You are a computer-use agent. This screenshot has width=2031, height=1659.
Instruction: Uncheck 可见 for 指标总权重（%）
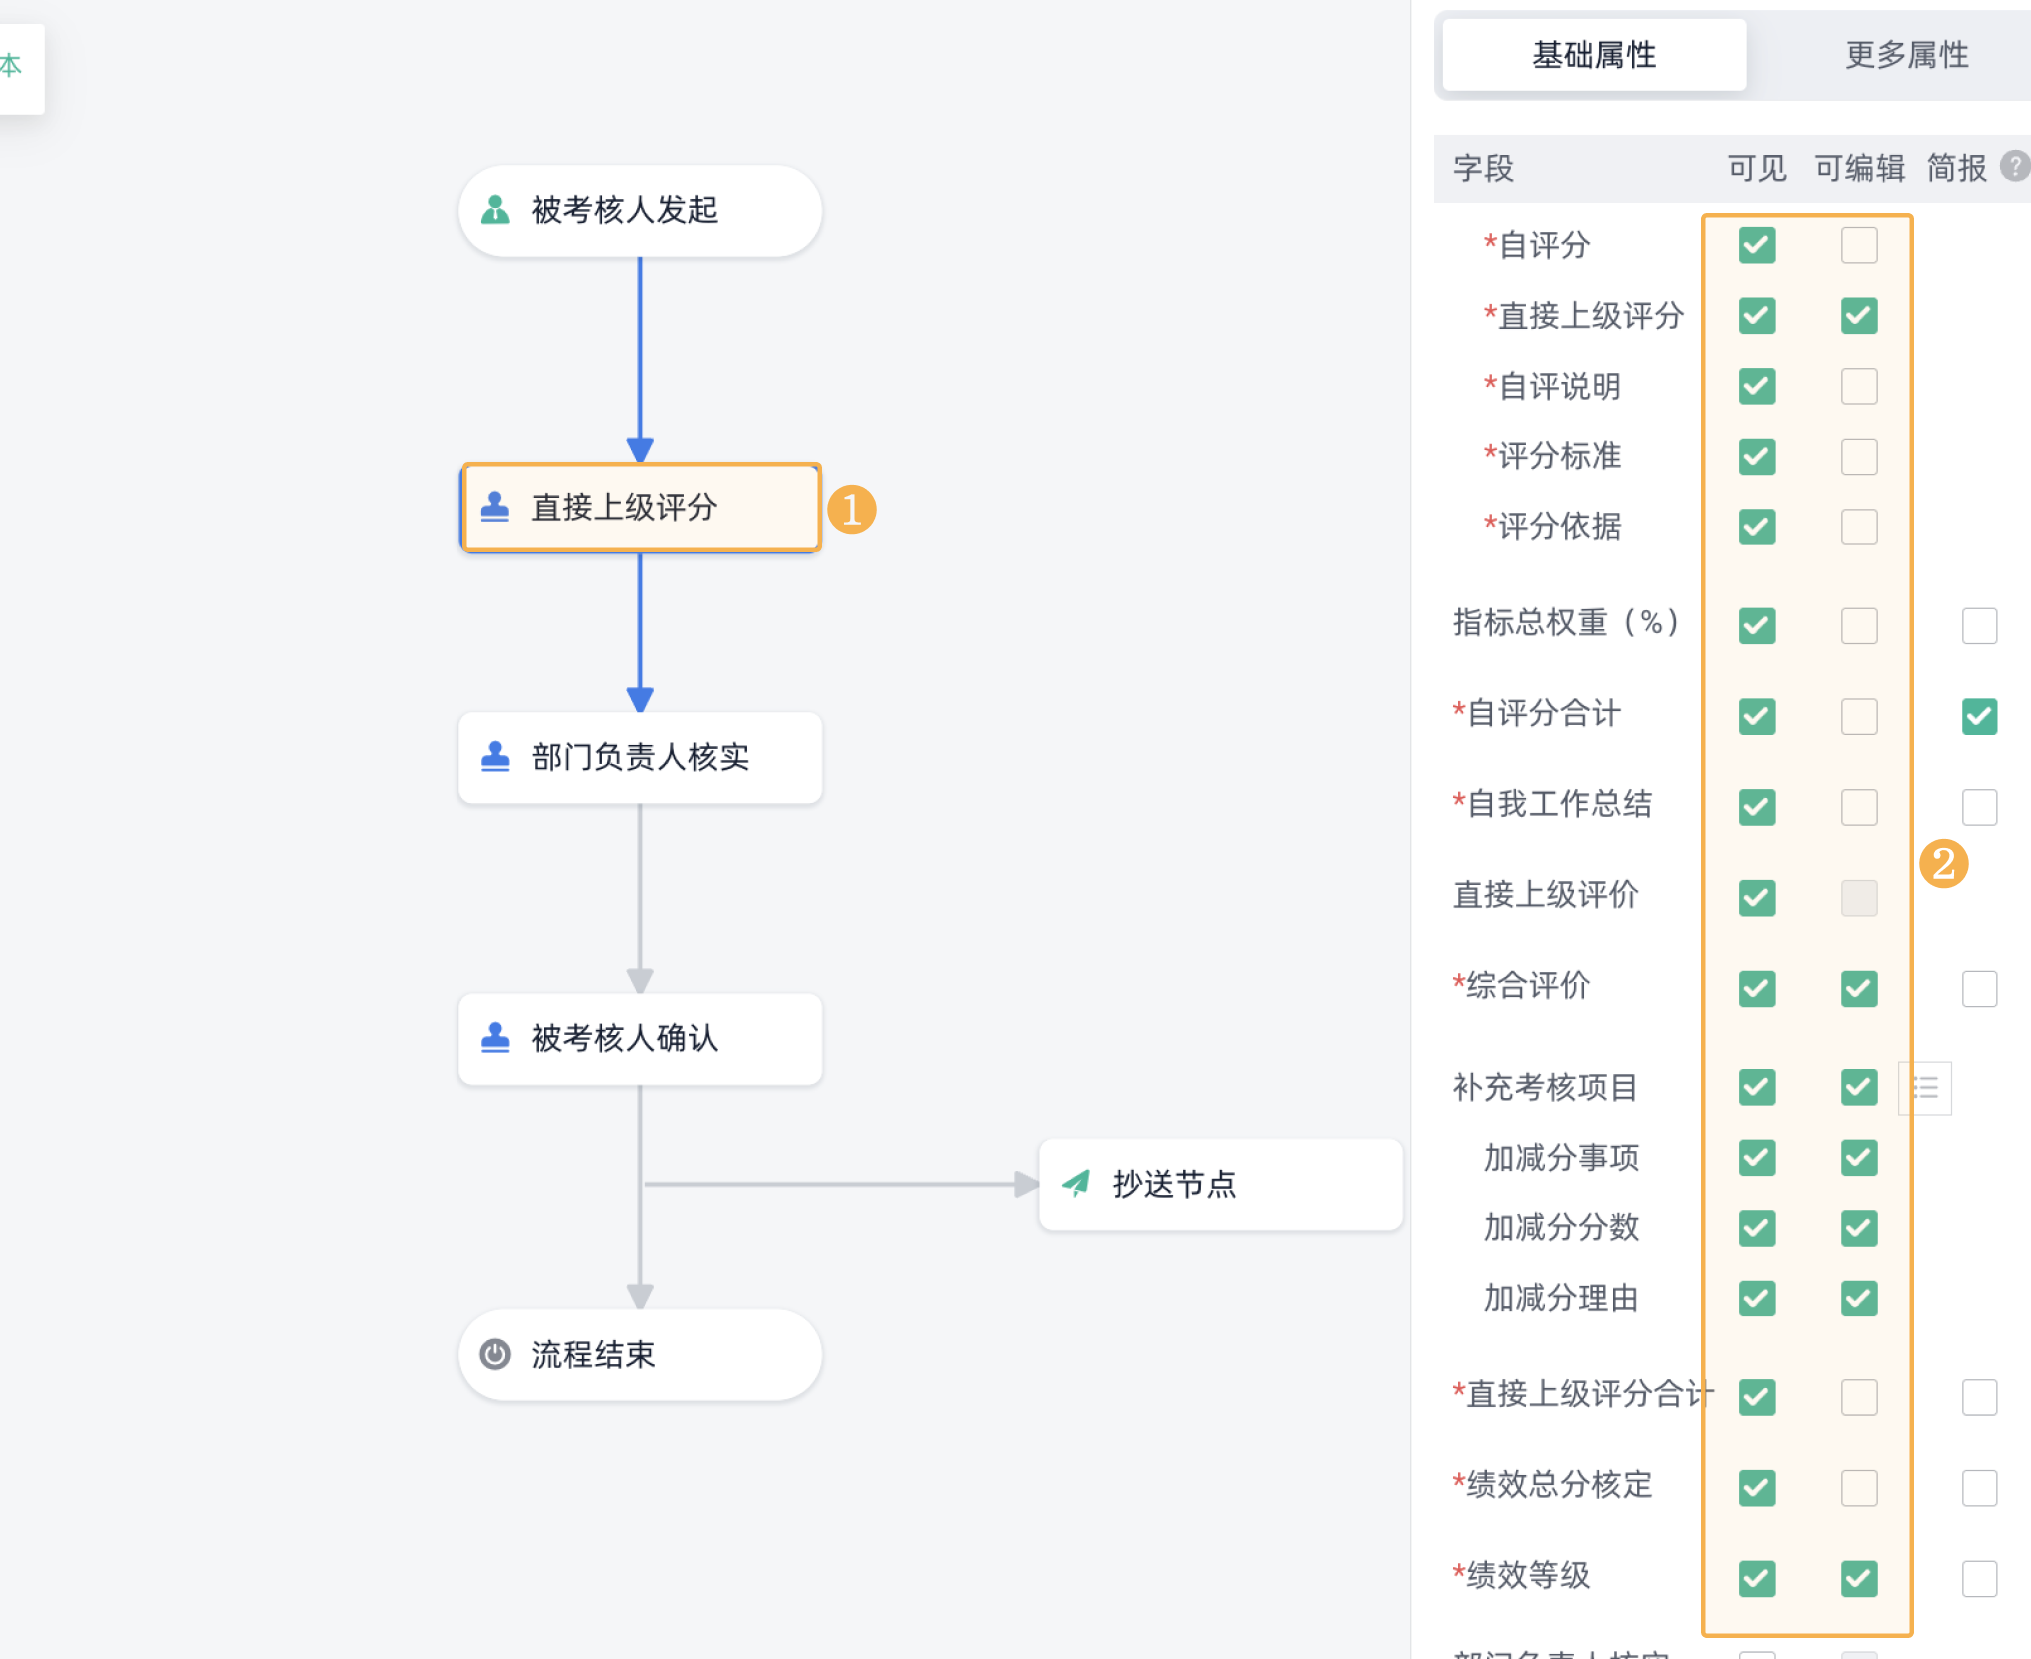click(x=1757, y=626)
